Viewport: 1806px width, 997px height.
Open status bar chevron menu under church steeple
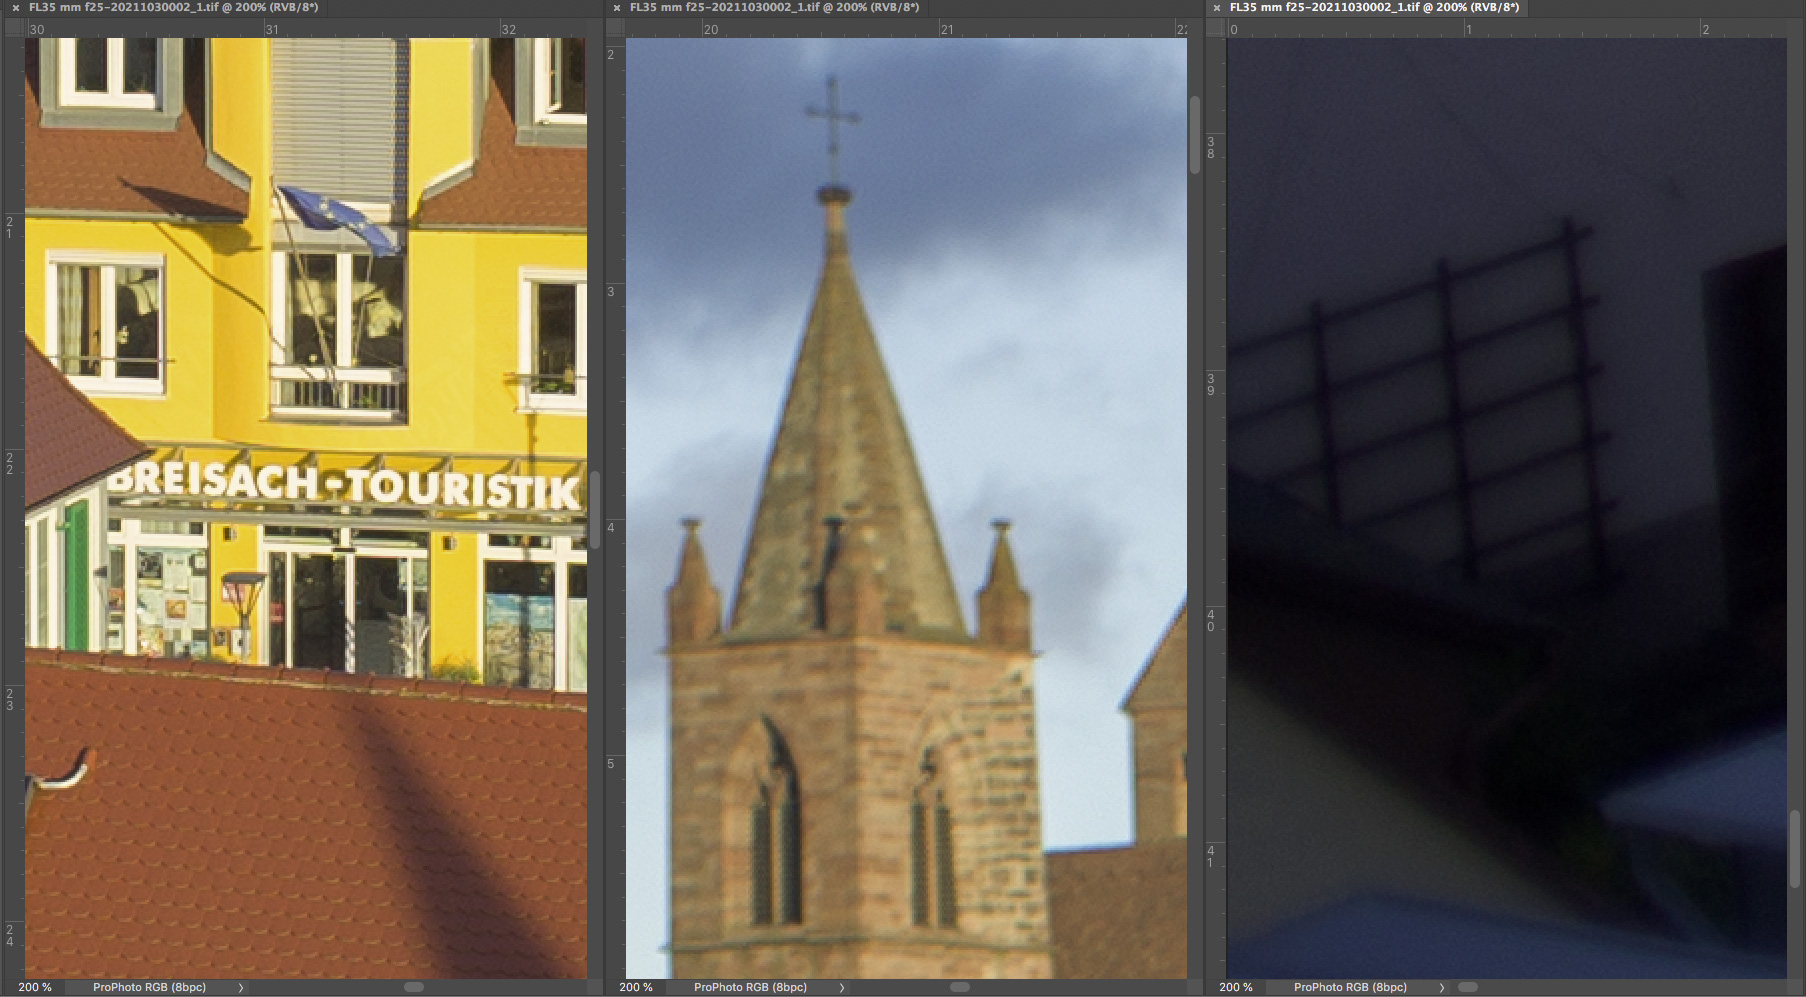pos(842,988)
